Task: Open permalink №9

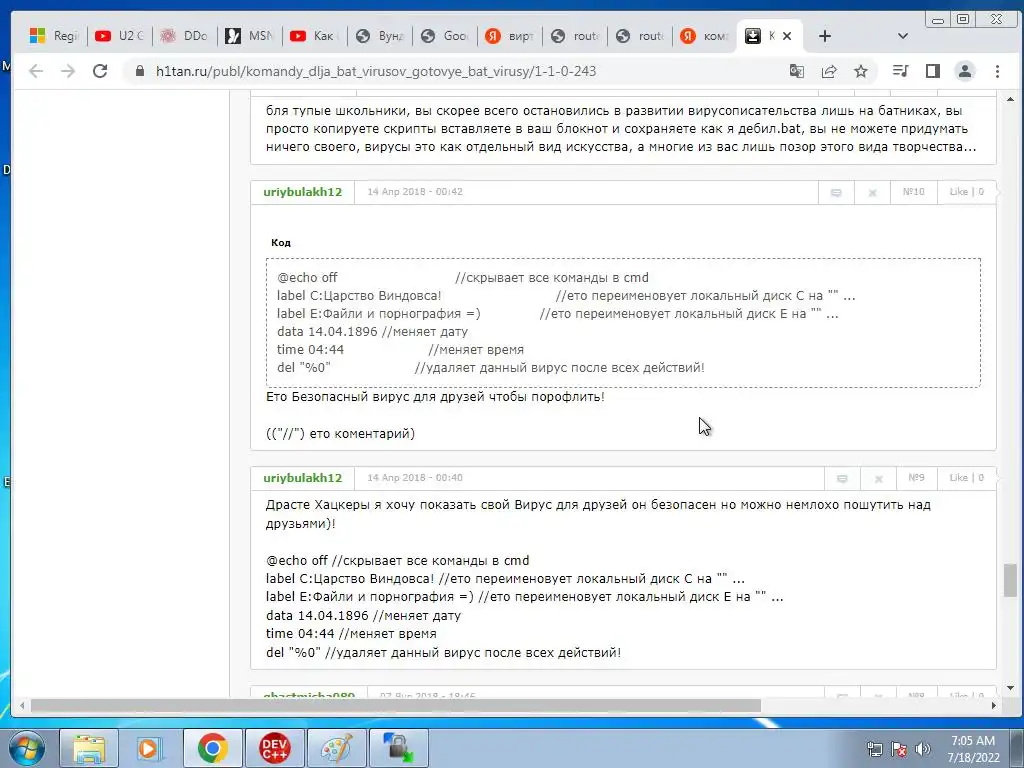Action: [916, 478]
